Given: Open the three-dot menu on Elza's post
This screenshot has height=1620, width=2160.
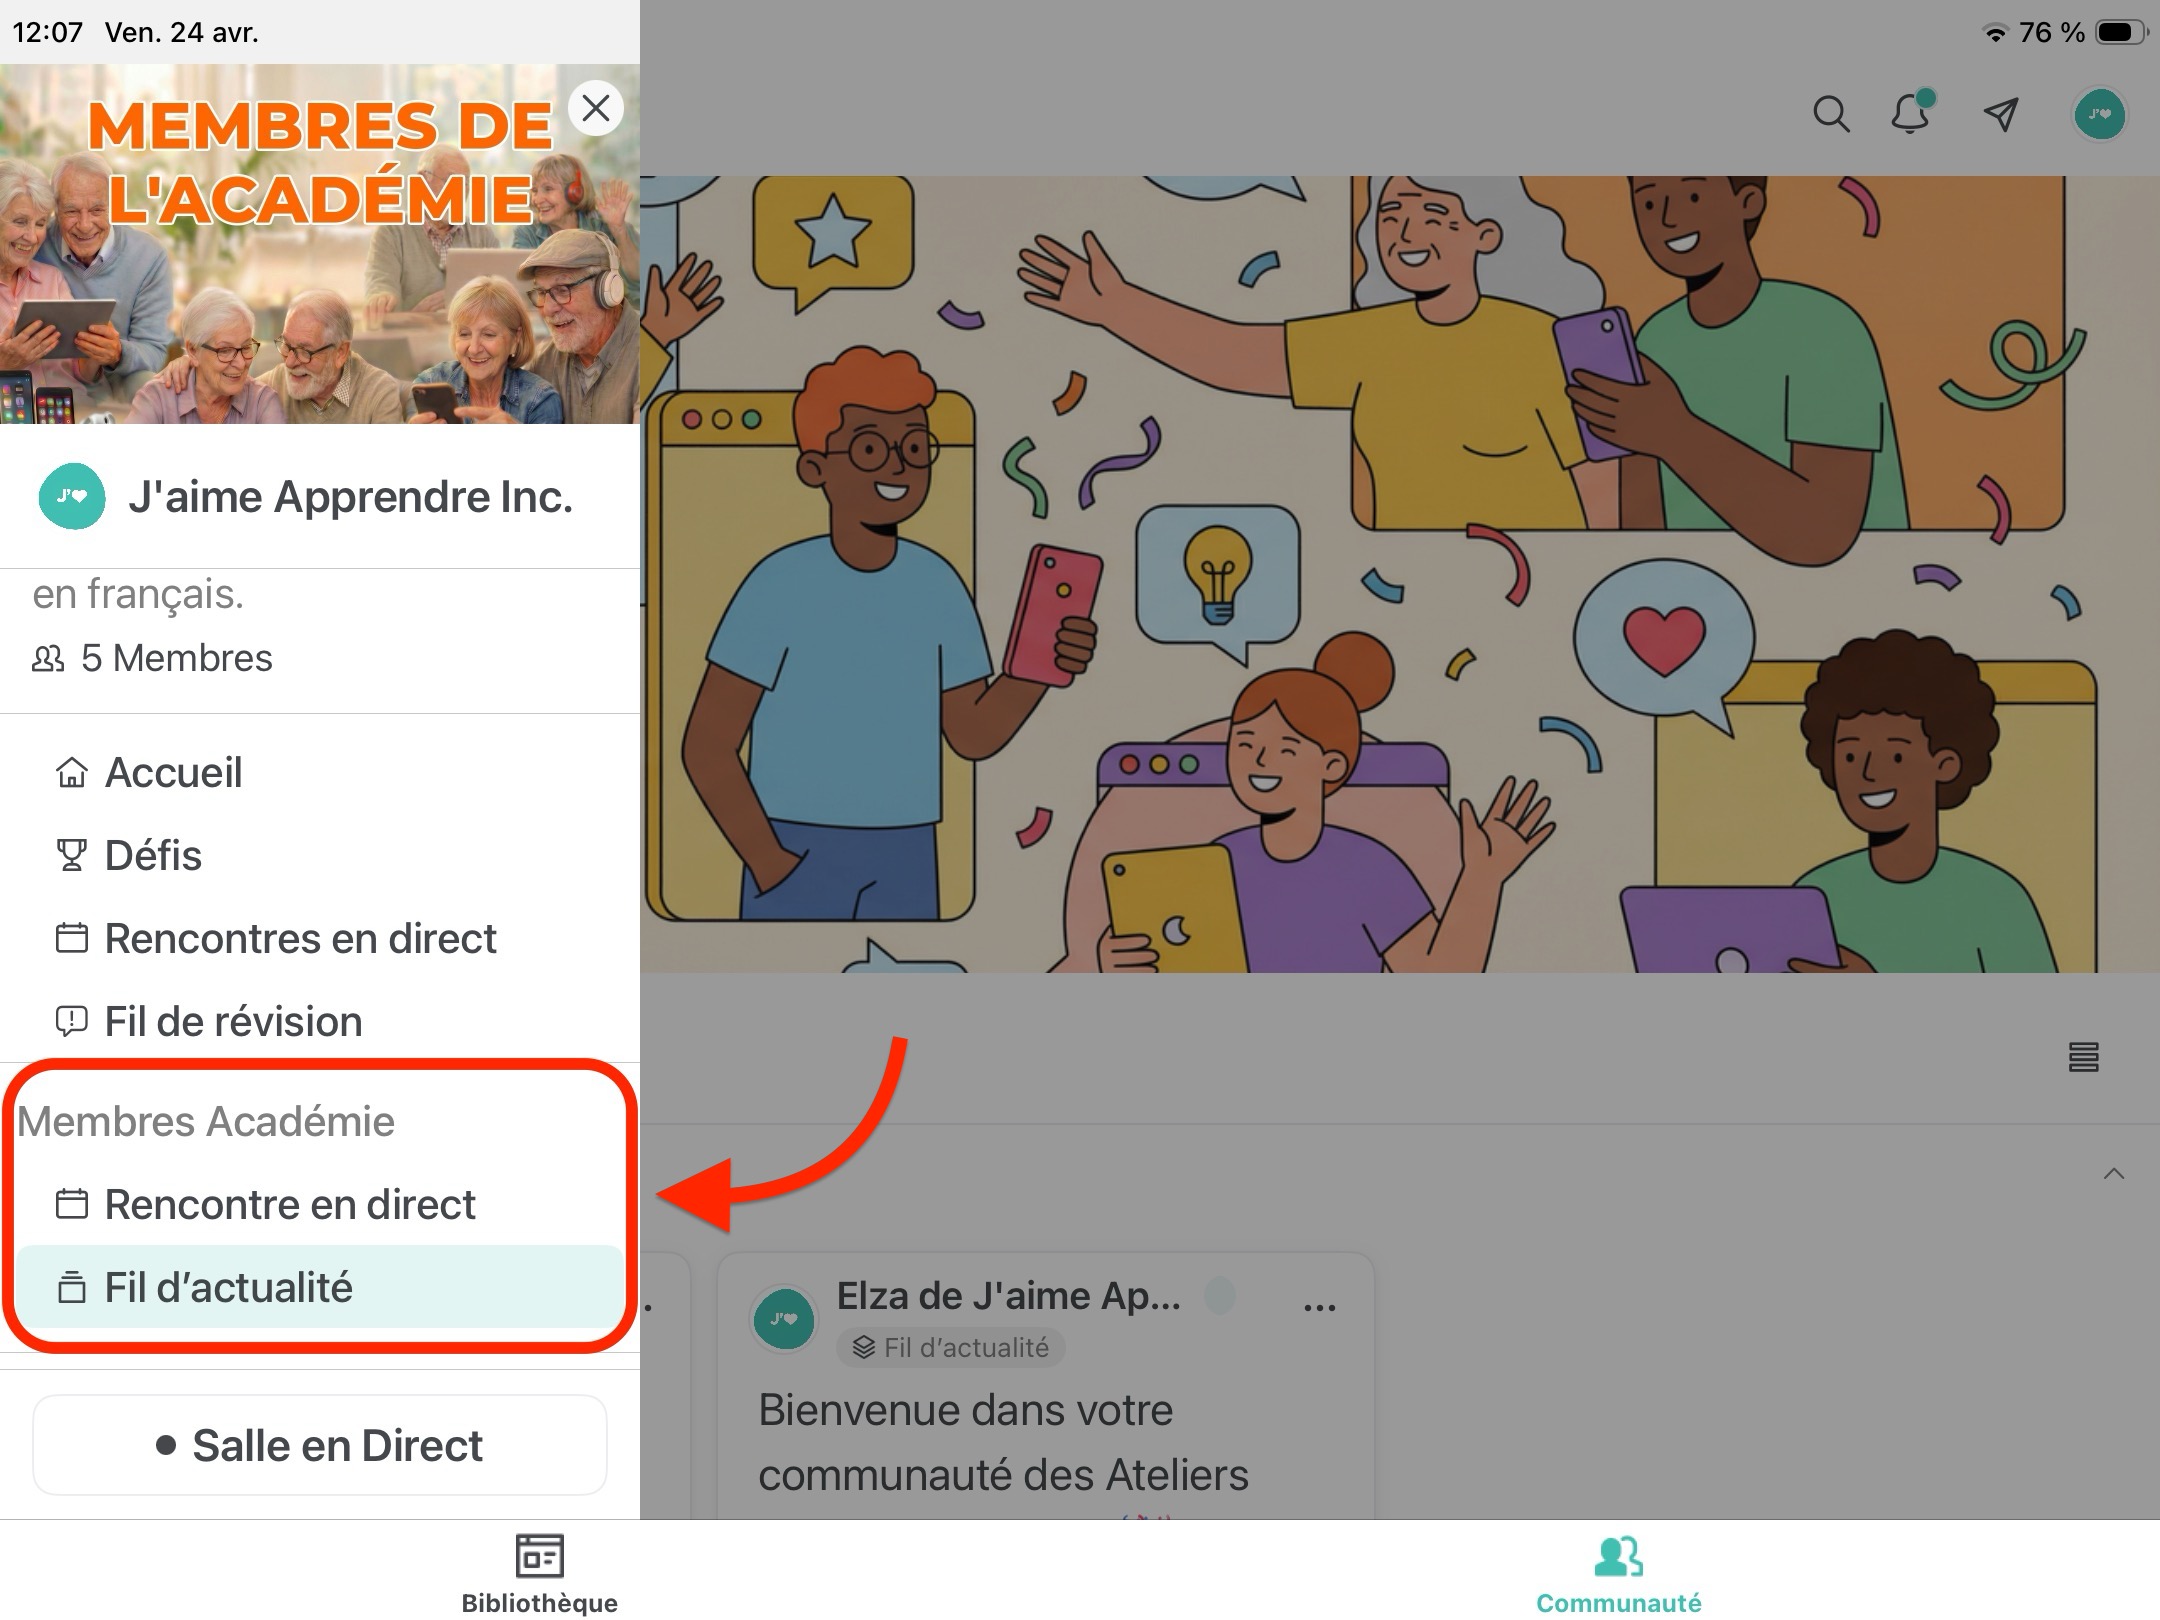Looking at the screenshot, I should tap(1320, 1307).
